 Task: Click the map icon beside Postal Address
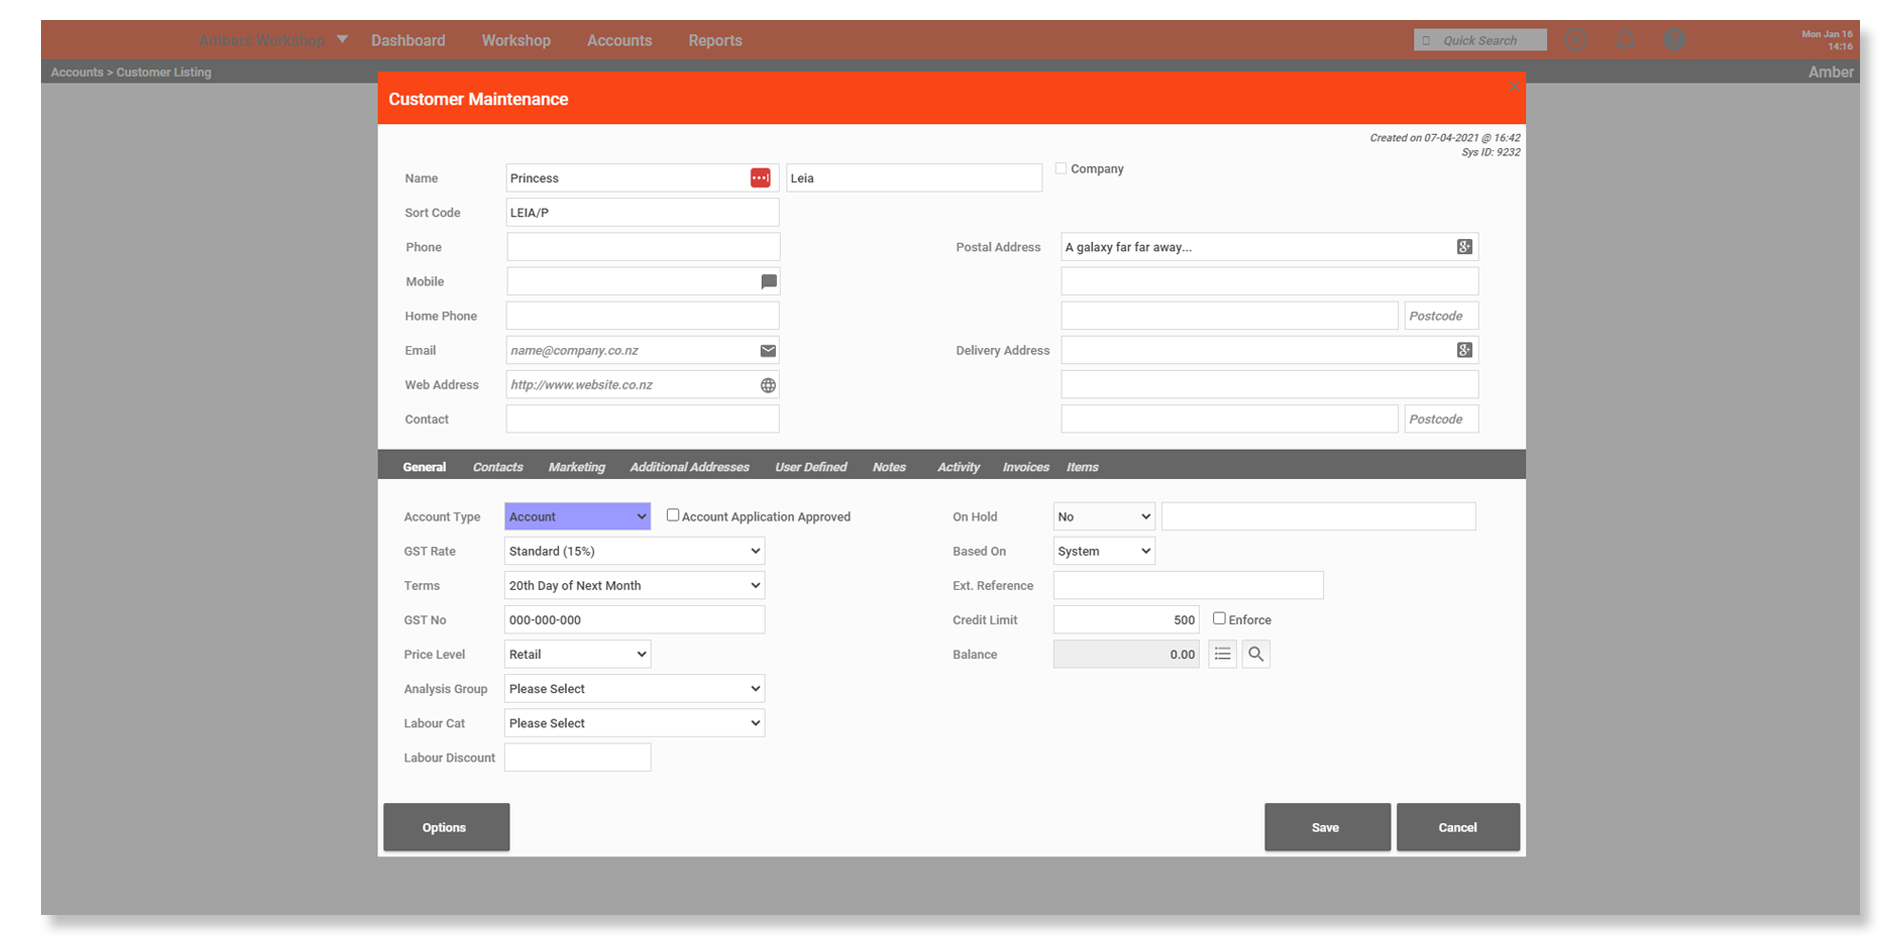point(1464,246)
